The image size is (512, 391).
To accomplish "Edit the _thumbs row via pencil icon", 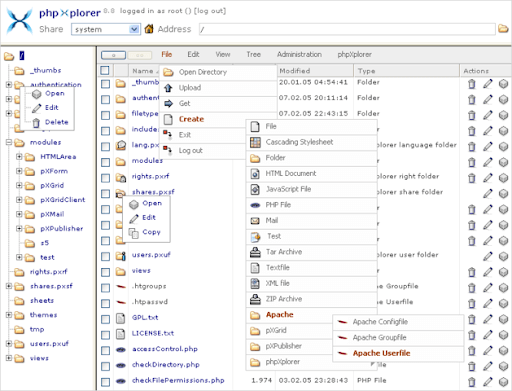I will pyautogui.click(x=488, y=84).
